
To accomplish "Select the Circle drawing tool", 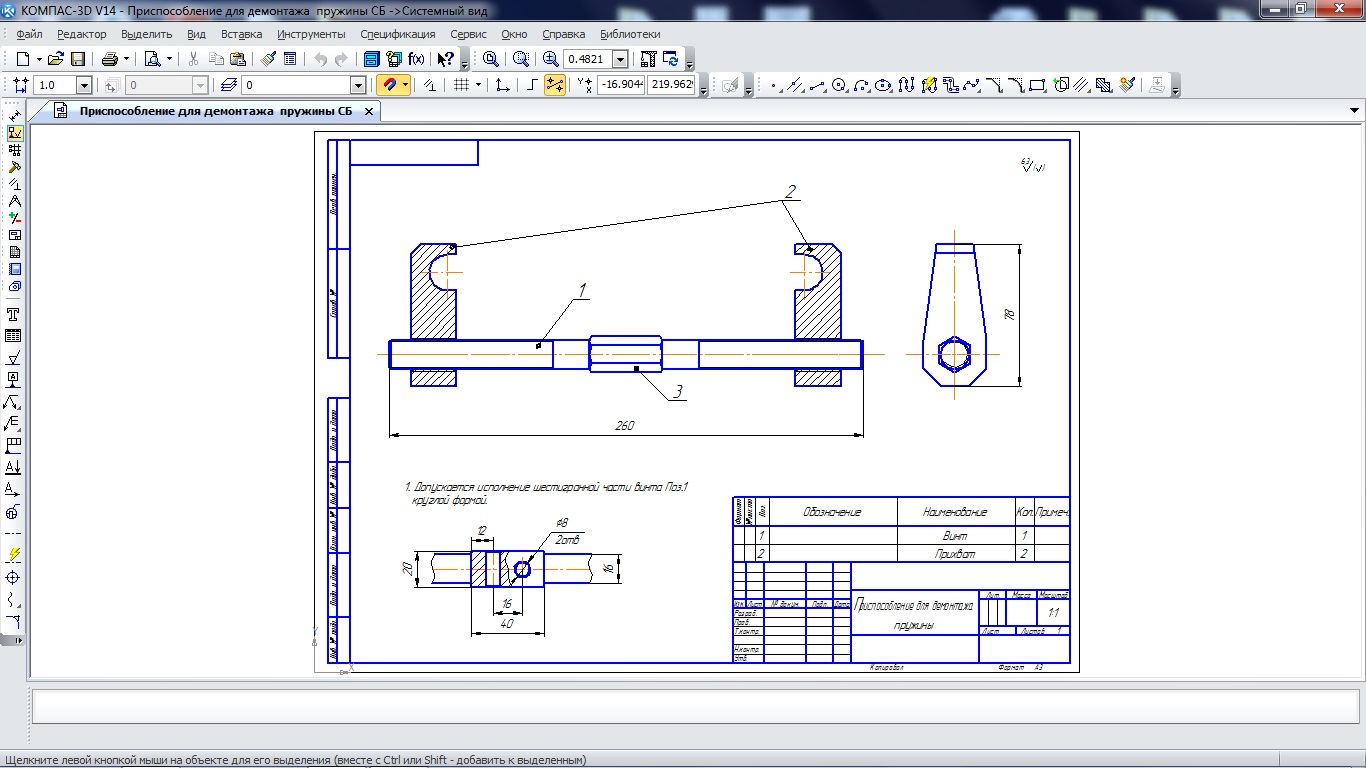I will (838, 86).
